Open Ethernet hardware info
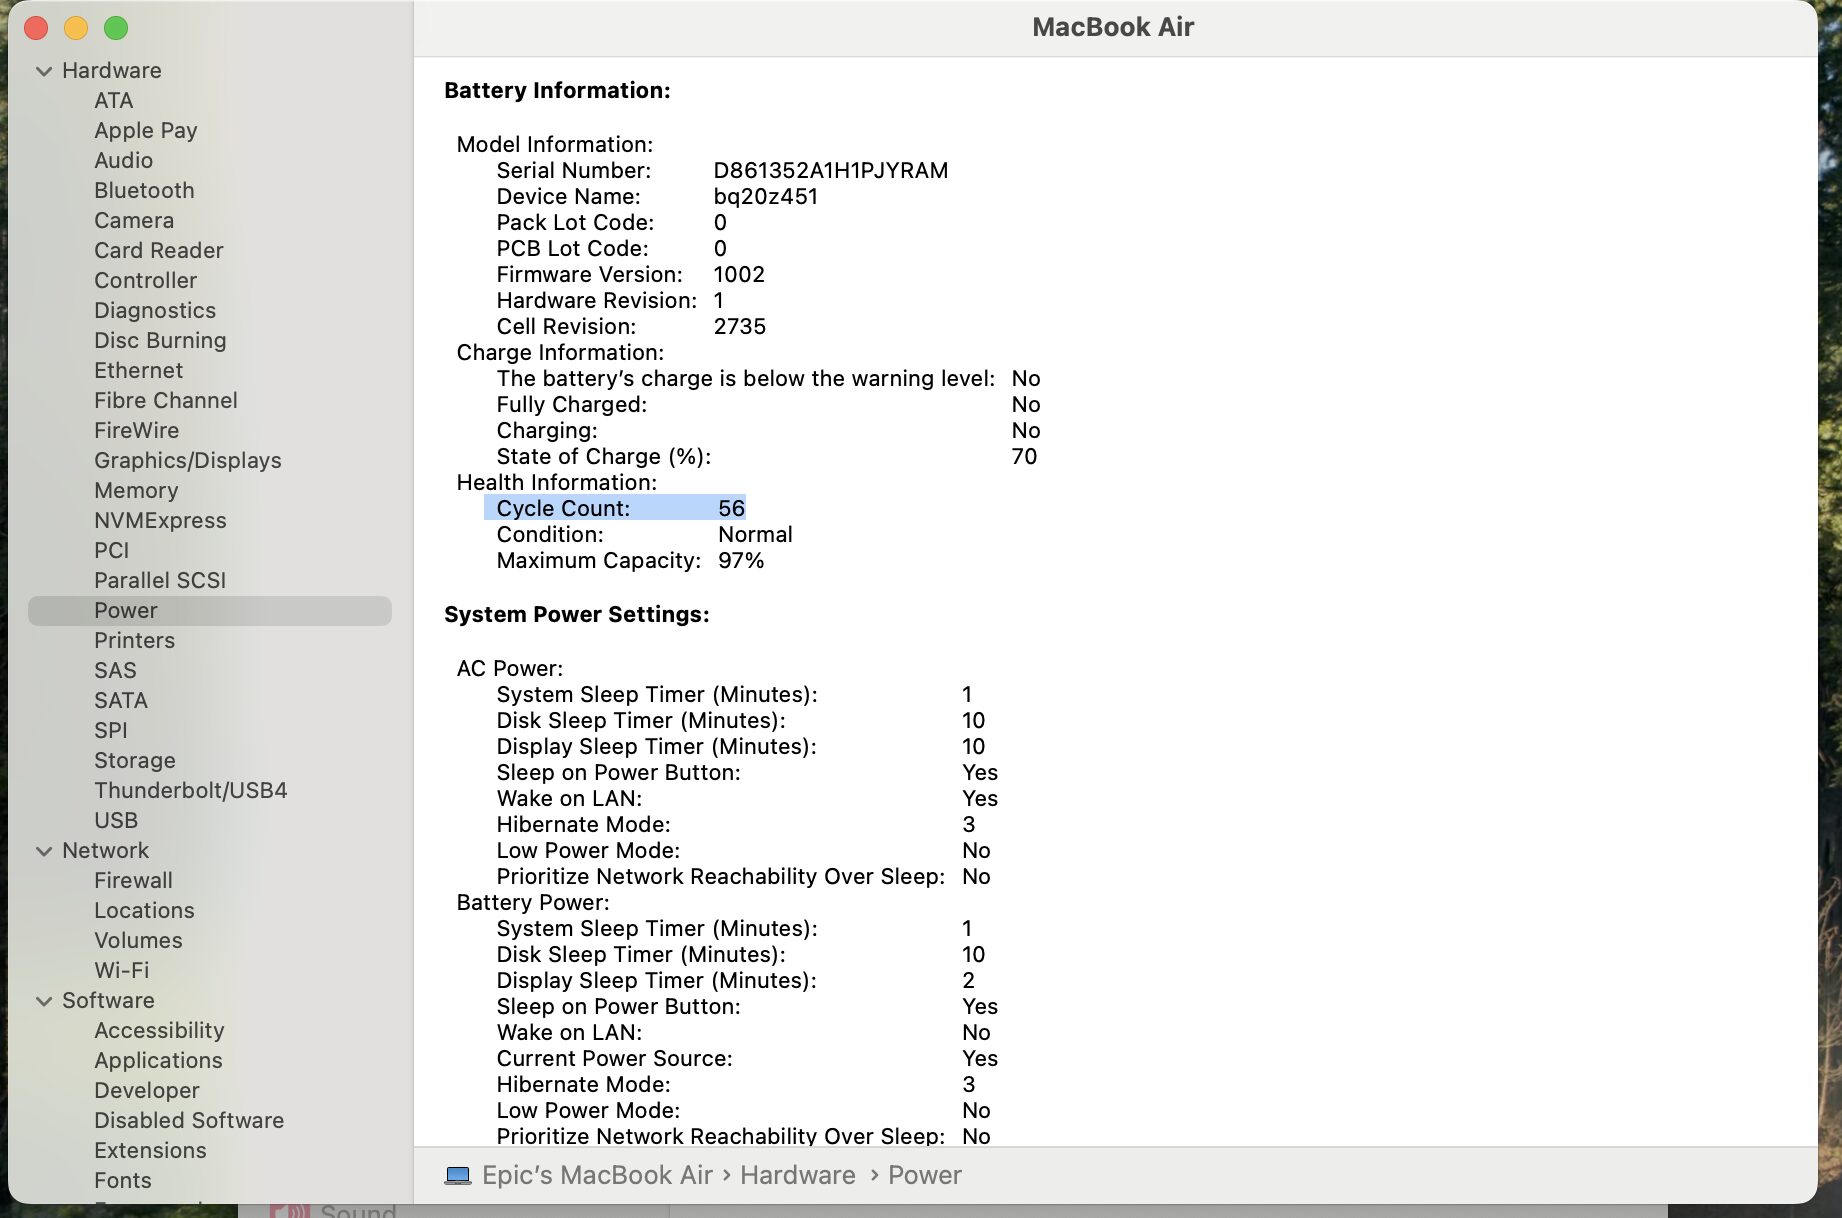Screen dimensions: 1842x1218 pos(139,371)
